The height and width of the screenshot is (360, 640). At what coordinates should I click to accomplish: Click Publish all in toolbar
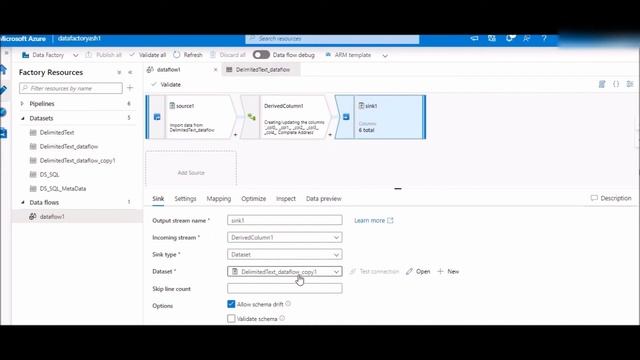pos(103,55)
